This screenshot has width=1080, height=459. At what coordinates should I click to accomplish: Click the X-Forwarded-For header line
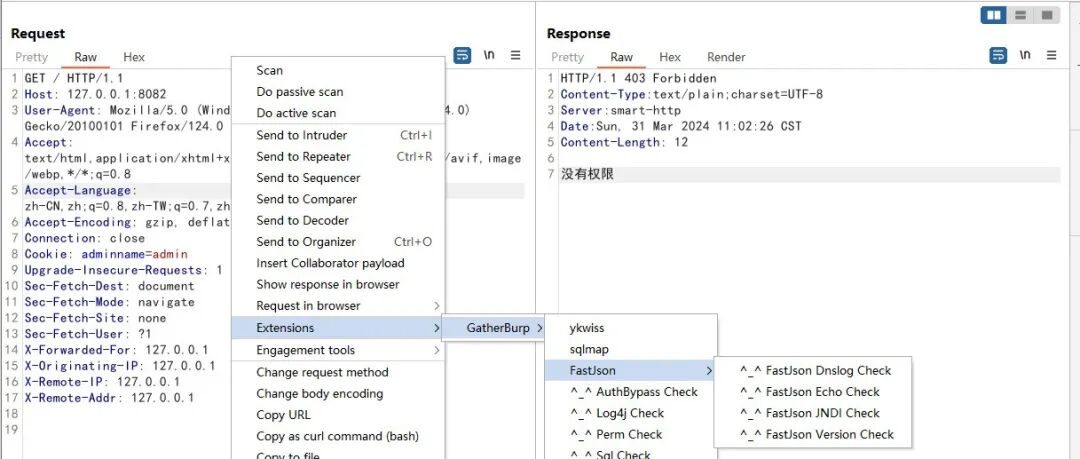pos(116,350)
